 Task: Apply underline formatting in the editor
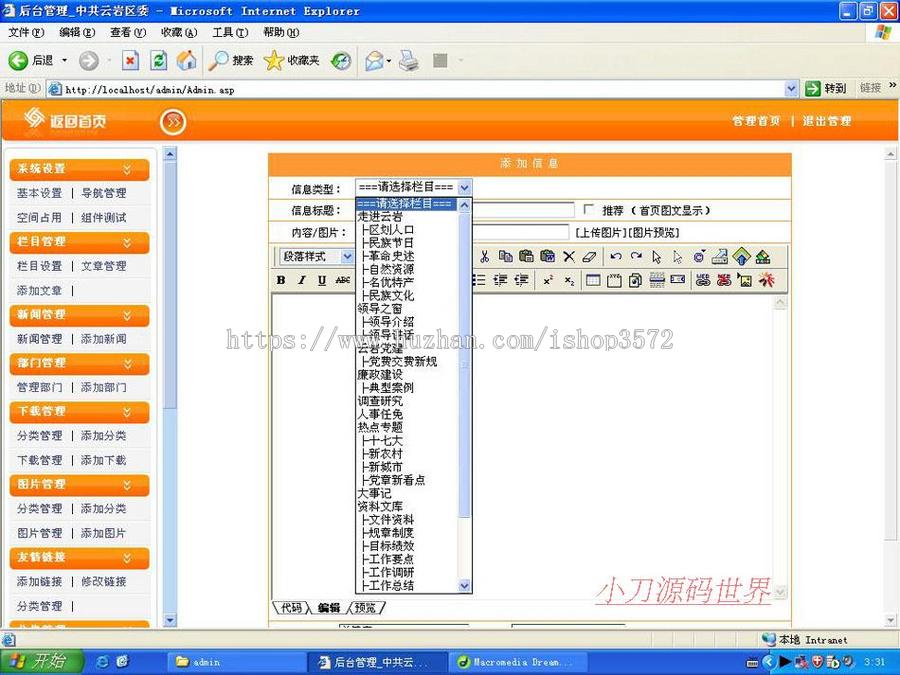[320, 281]
